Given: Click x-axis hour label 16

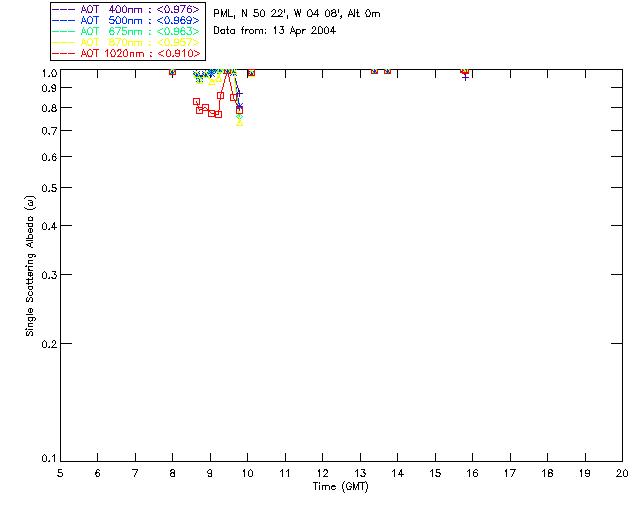Looking at the screenshot, I should [x=473, y=473].
